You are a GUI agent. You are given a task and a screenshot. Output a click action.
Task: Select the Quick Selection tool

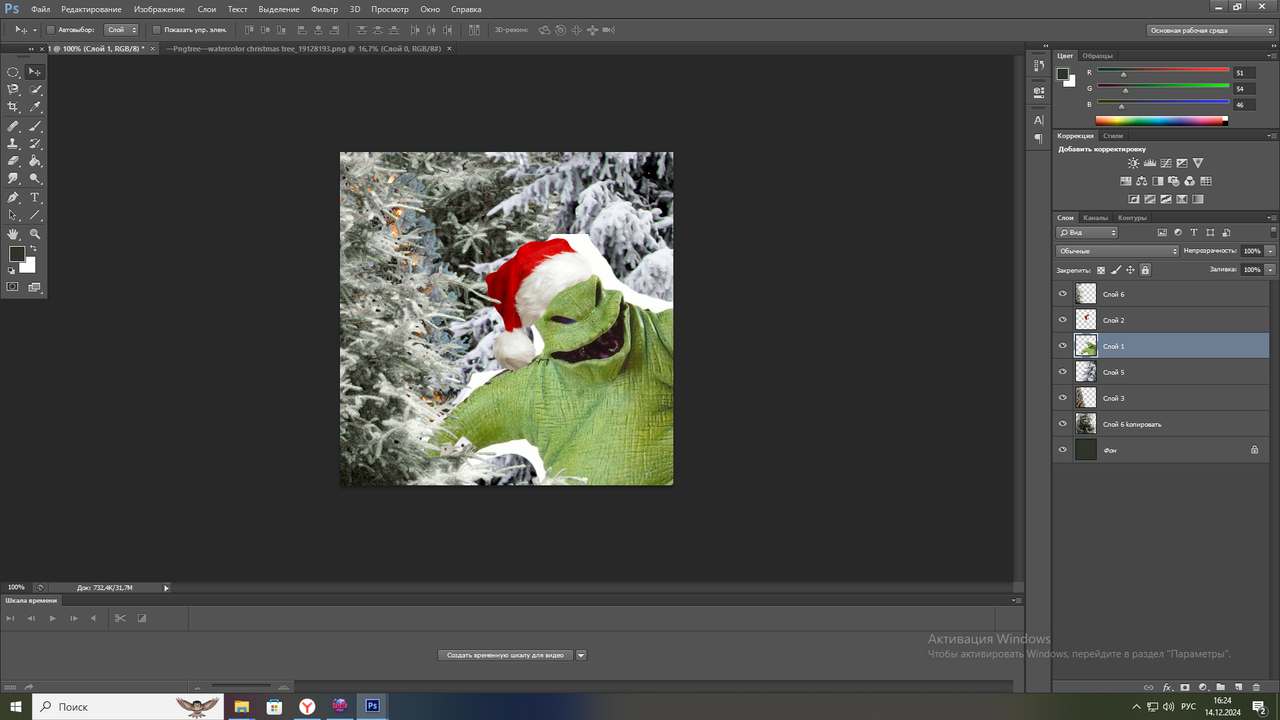click(x=35, y=89)
